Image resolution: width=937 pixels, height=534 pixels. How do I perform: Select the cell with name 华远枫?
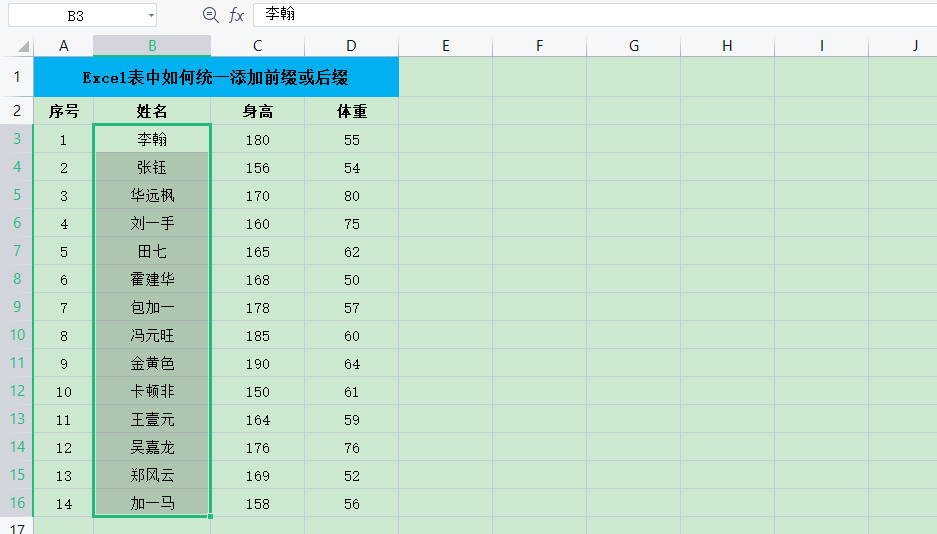pos(152,195)
